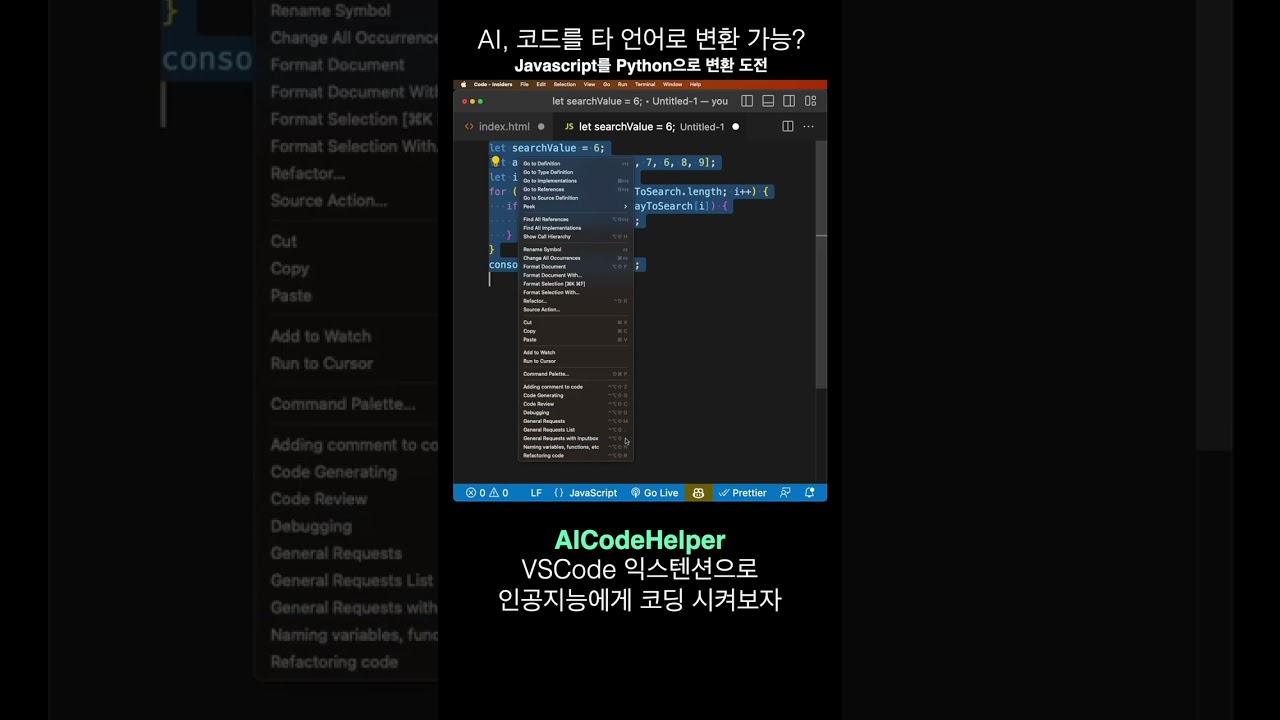This screenshot has height=720, width=1280.
Task: Toggle the secondary side bar layout icon
Action: pyautogui.click(x=789, y=101)
